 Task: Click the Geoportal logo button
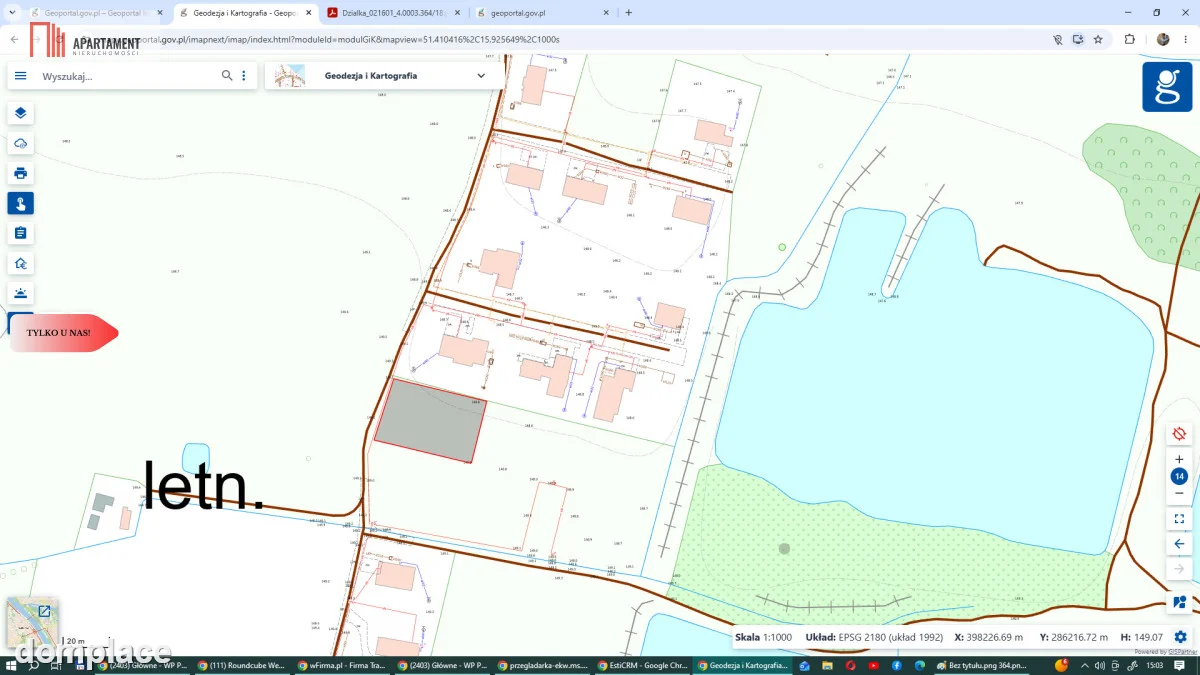1167,87
